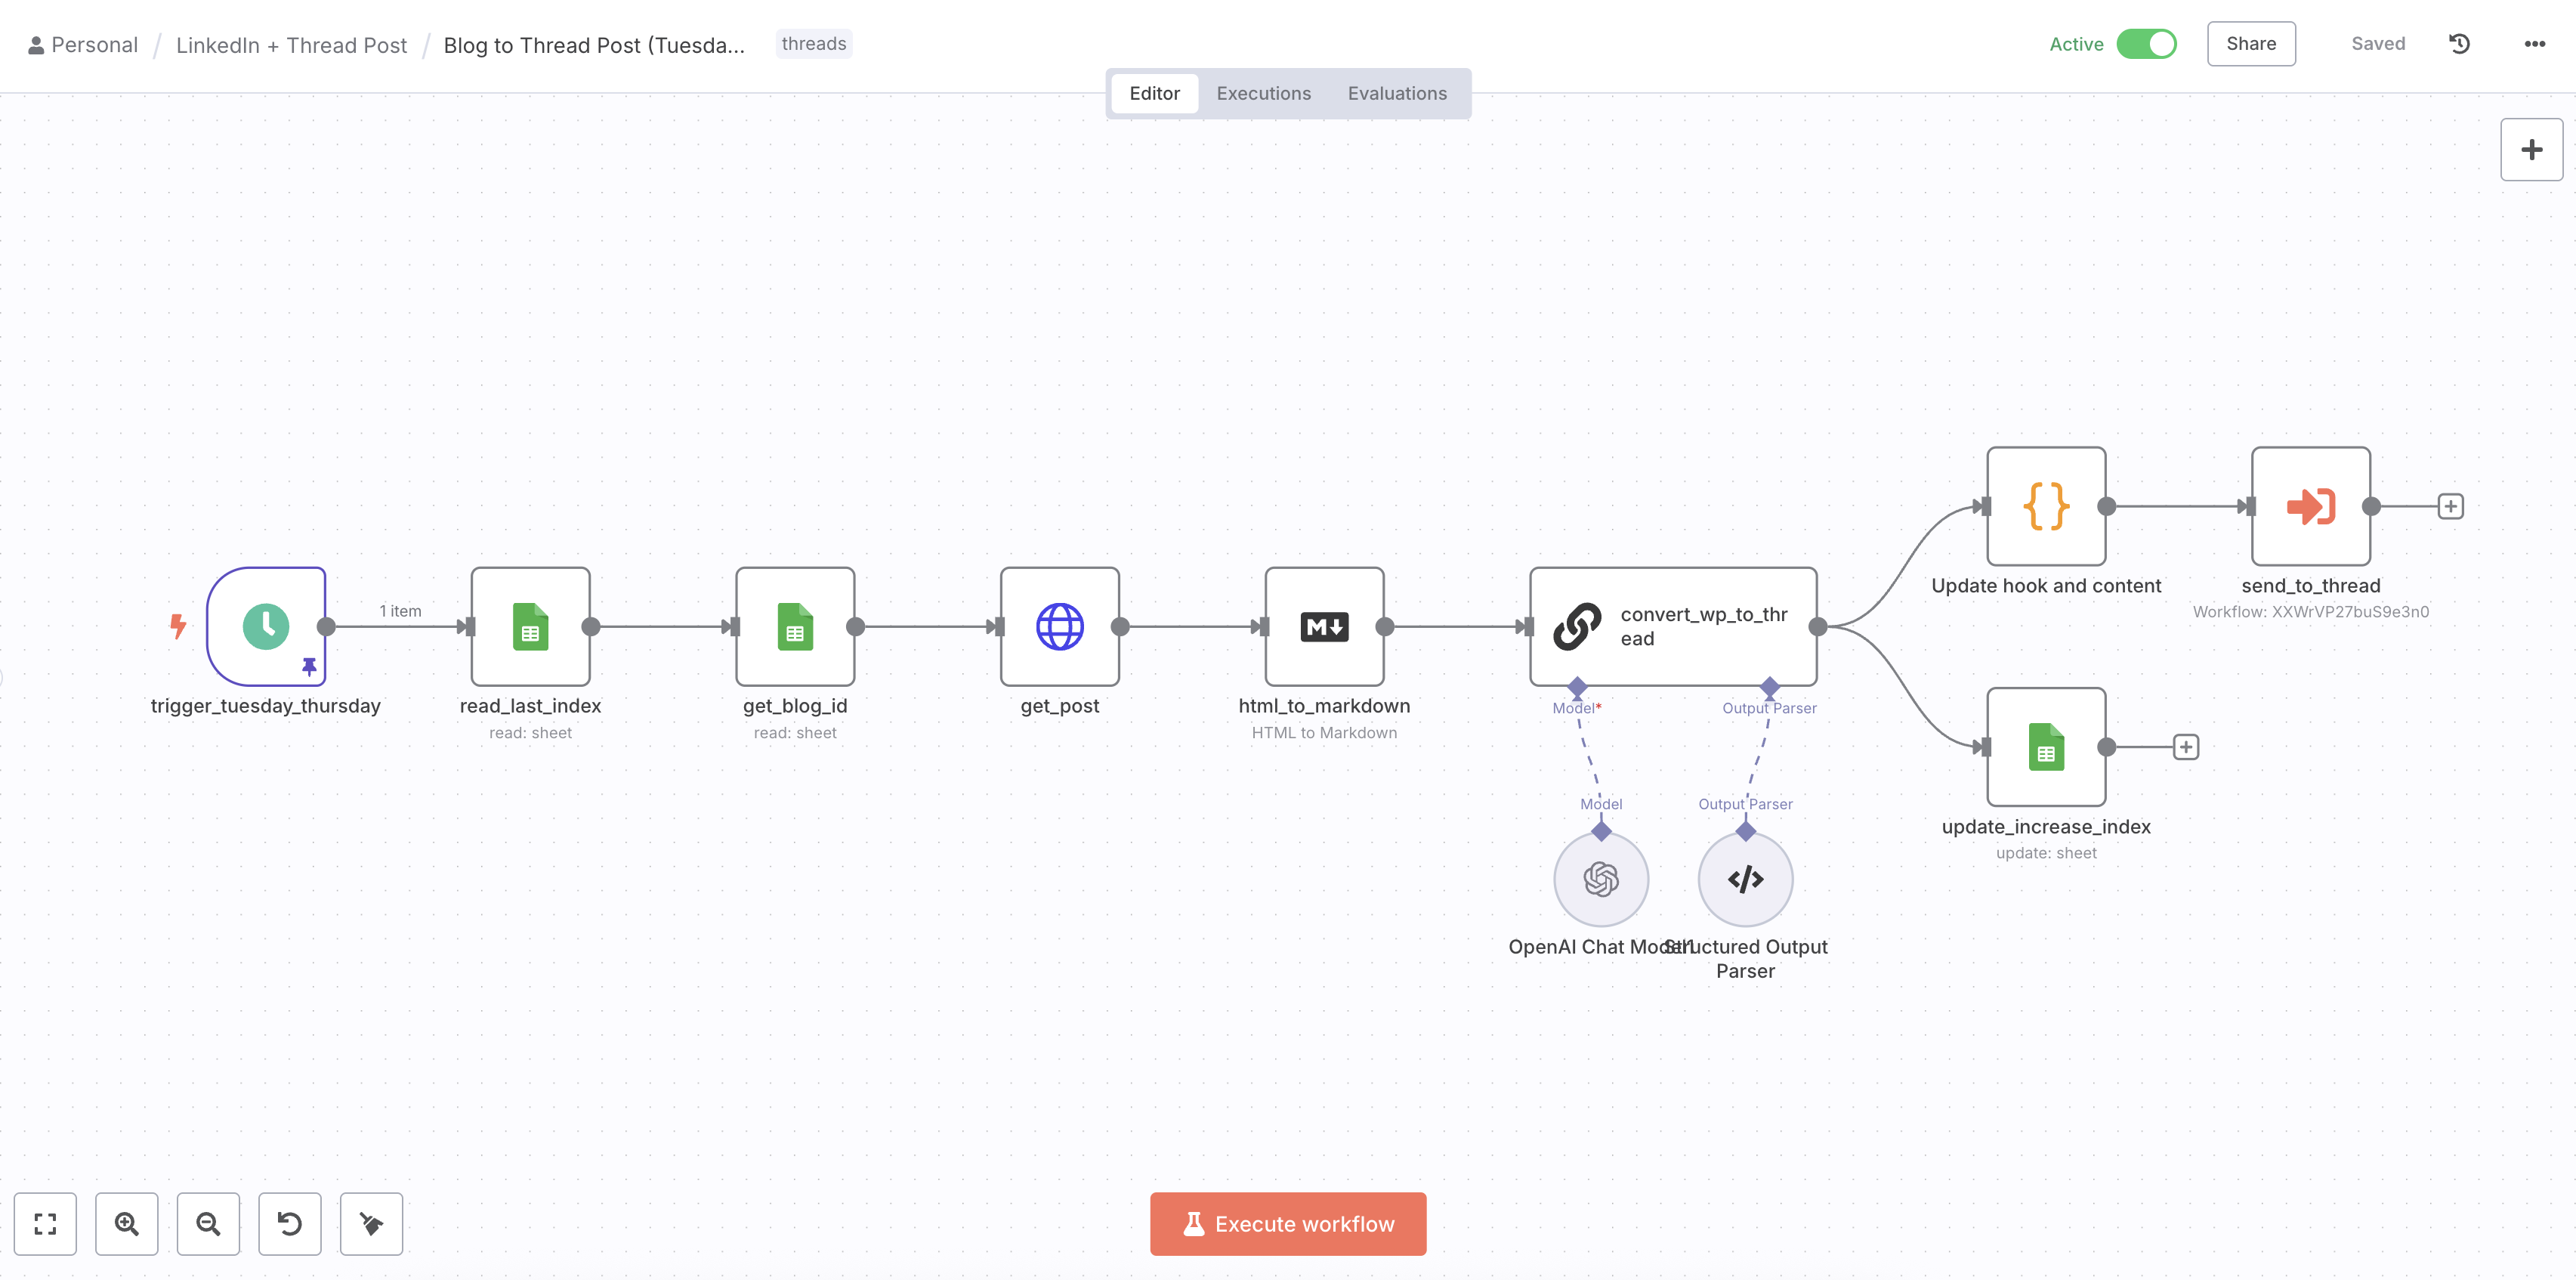2576x1280 pixels.
Task: Open the get_post HTTP request node
Action: click(1060, 626)
